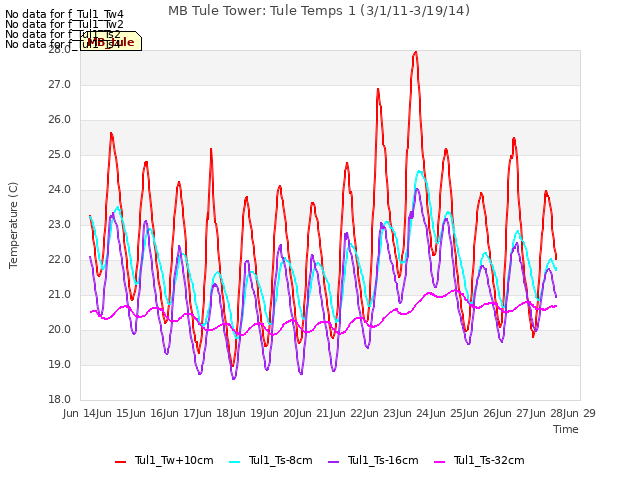The width and height of the screenshot is (640, 480).
Task: Select the Tul1_Ts-32cm legend label
Action: [x=489, y=460]
